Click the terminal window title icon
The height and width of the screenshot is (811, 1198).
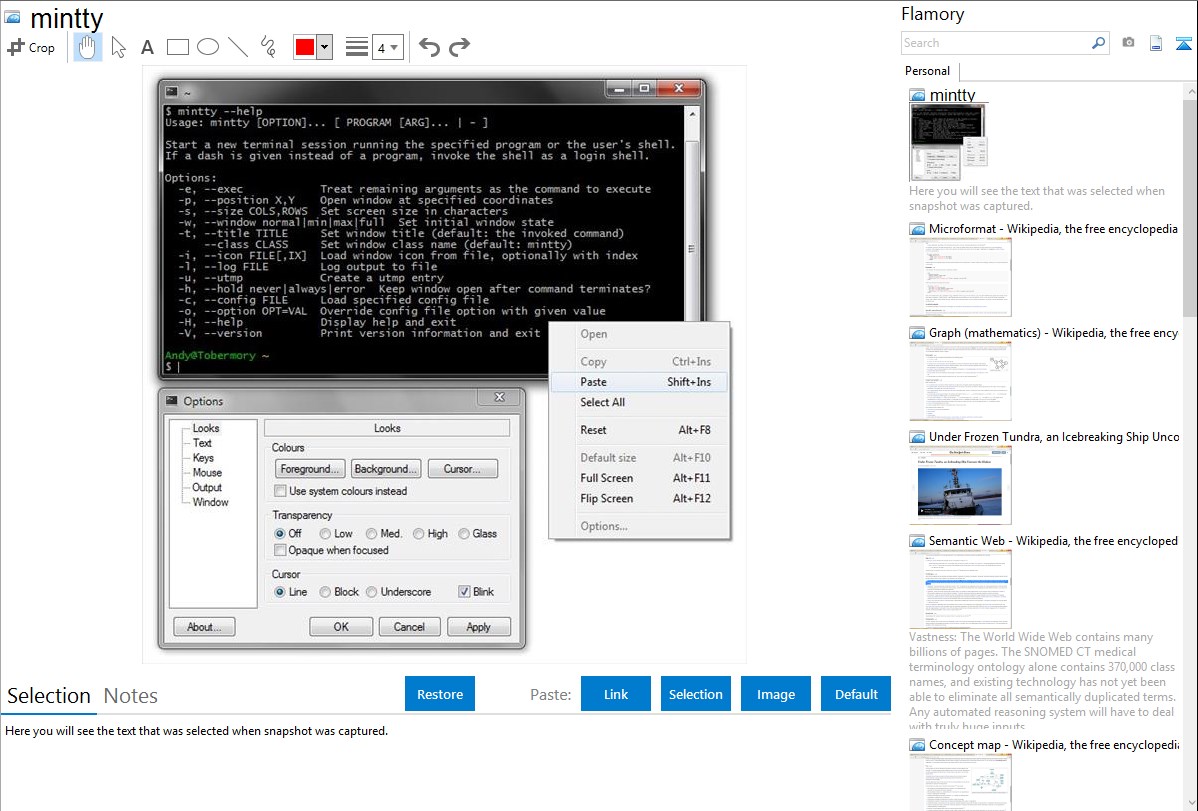(x=172, y=92)
